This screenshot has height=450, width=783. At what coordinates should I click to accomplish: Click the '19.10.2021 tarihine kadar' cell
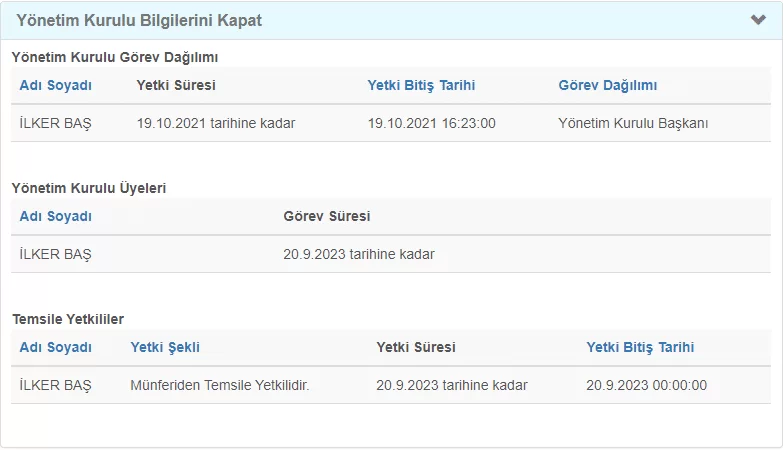coord(216,123)
